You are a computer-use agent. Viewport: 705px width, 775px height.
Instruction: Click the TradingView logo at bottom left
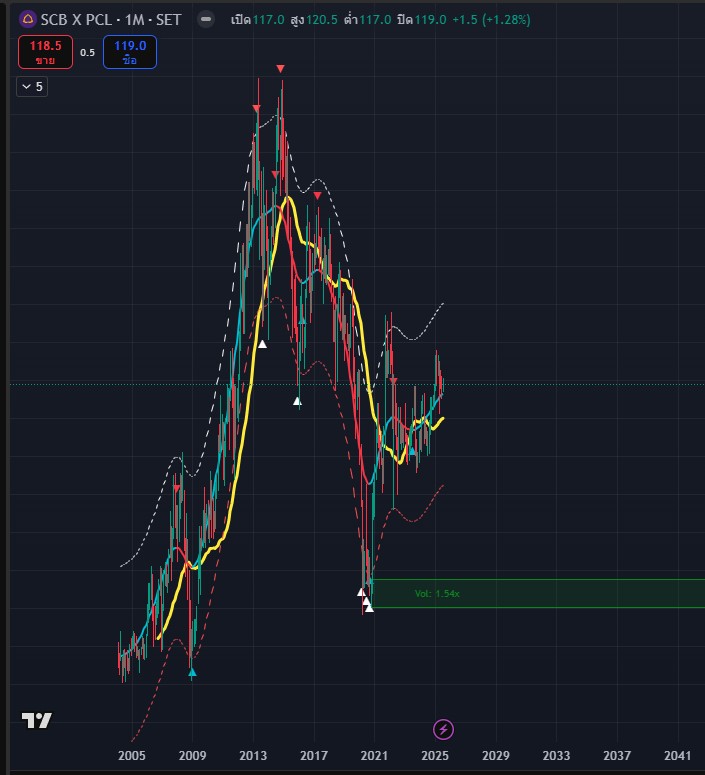tap(37, 720)
